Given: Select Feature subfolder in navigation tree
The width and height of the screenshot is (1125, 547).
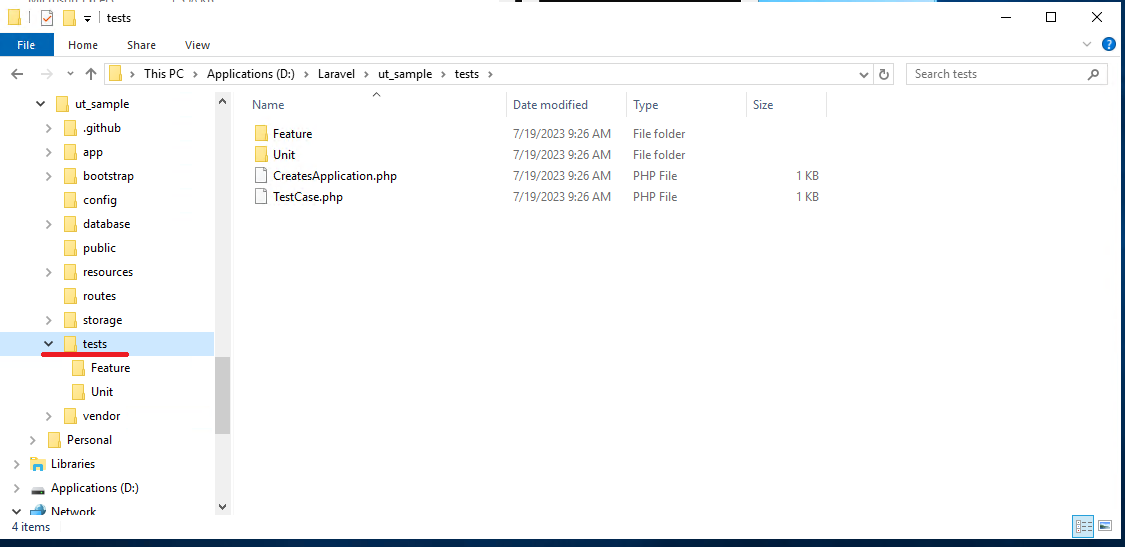Looking at the screenshot, I should click(110, 368).
